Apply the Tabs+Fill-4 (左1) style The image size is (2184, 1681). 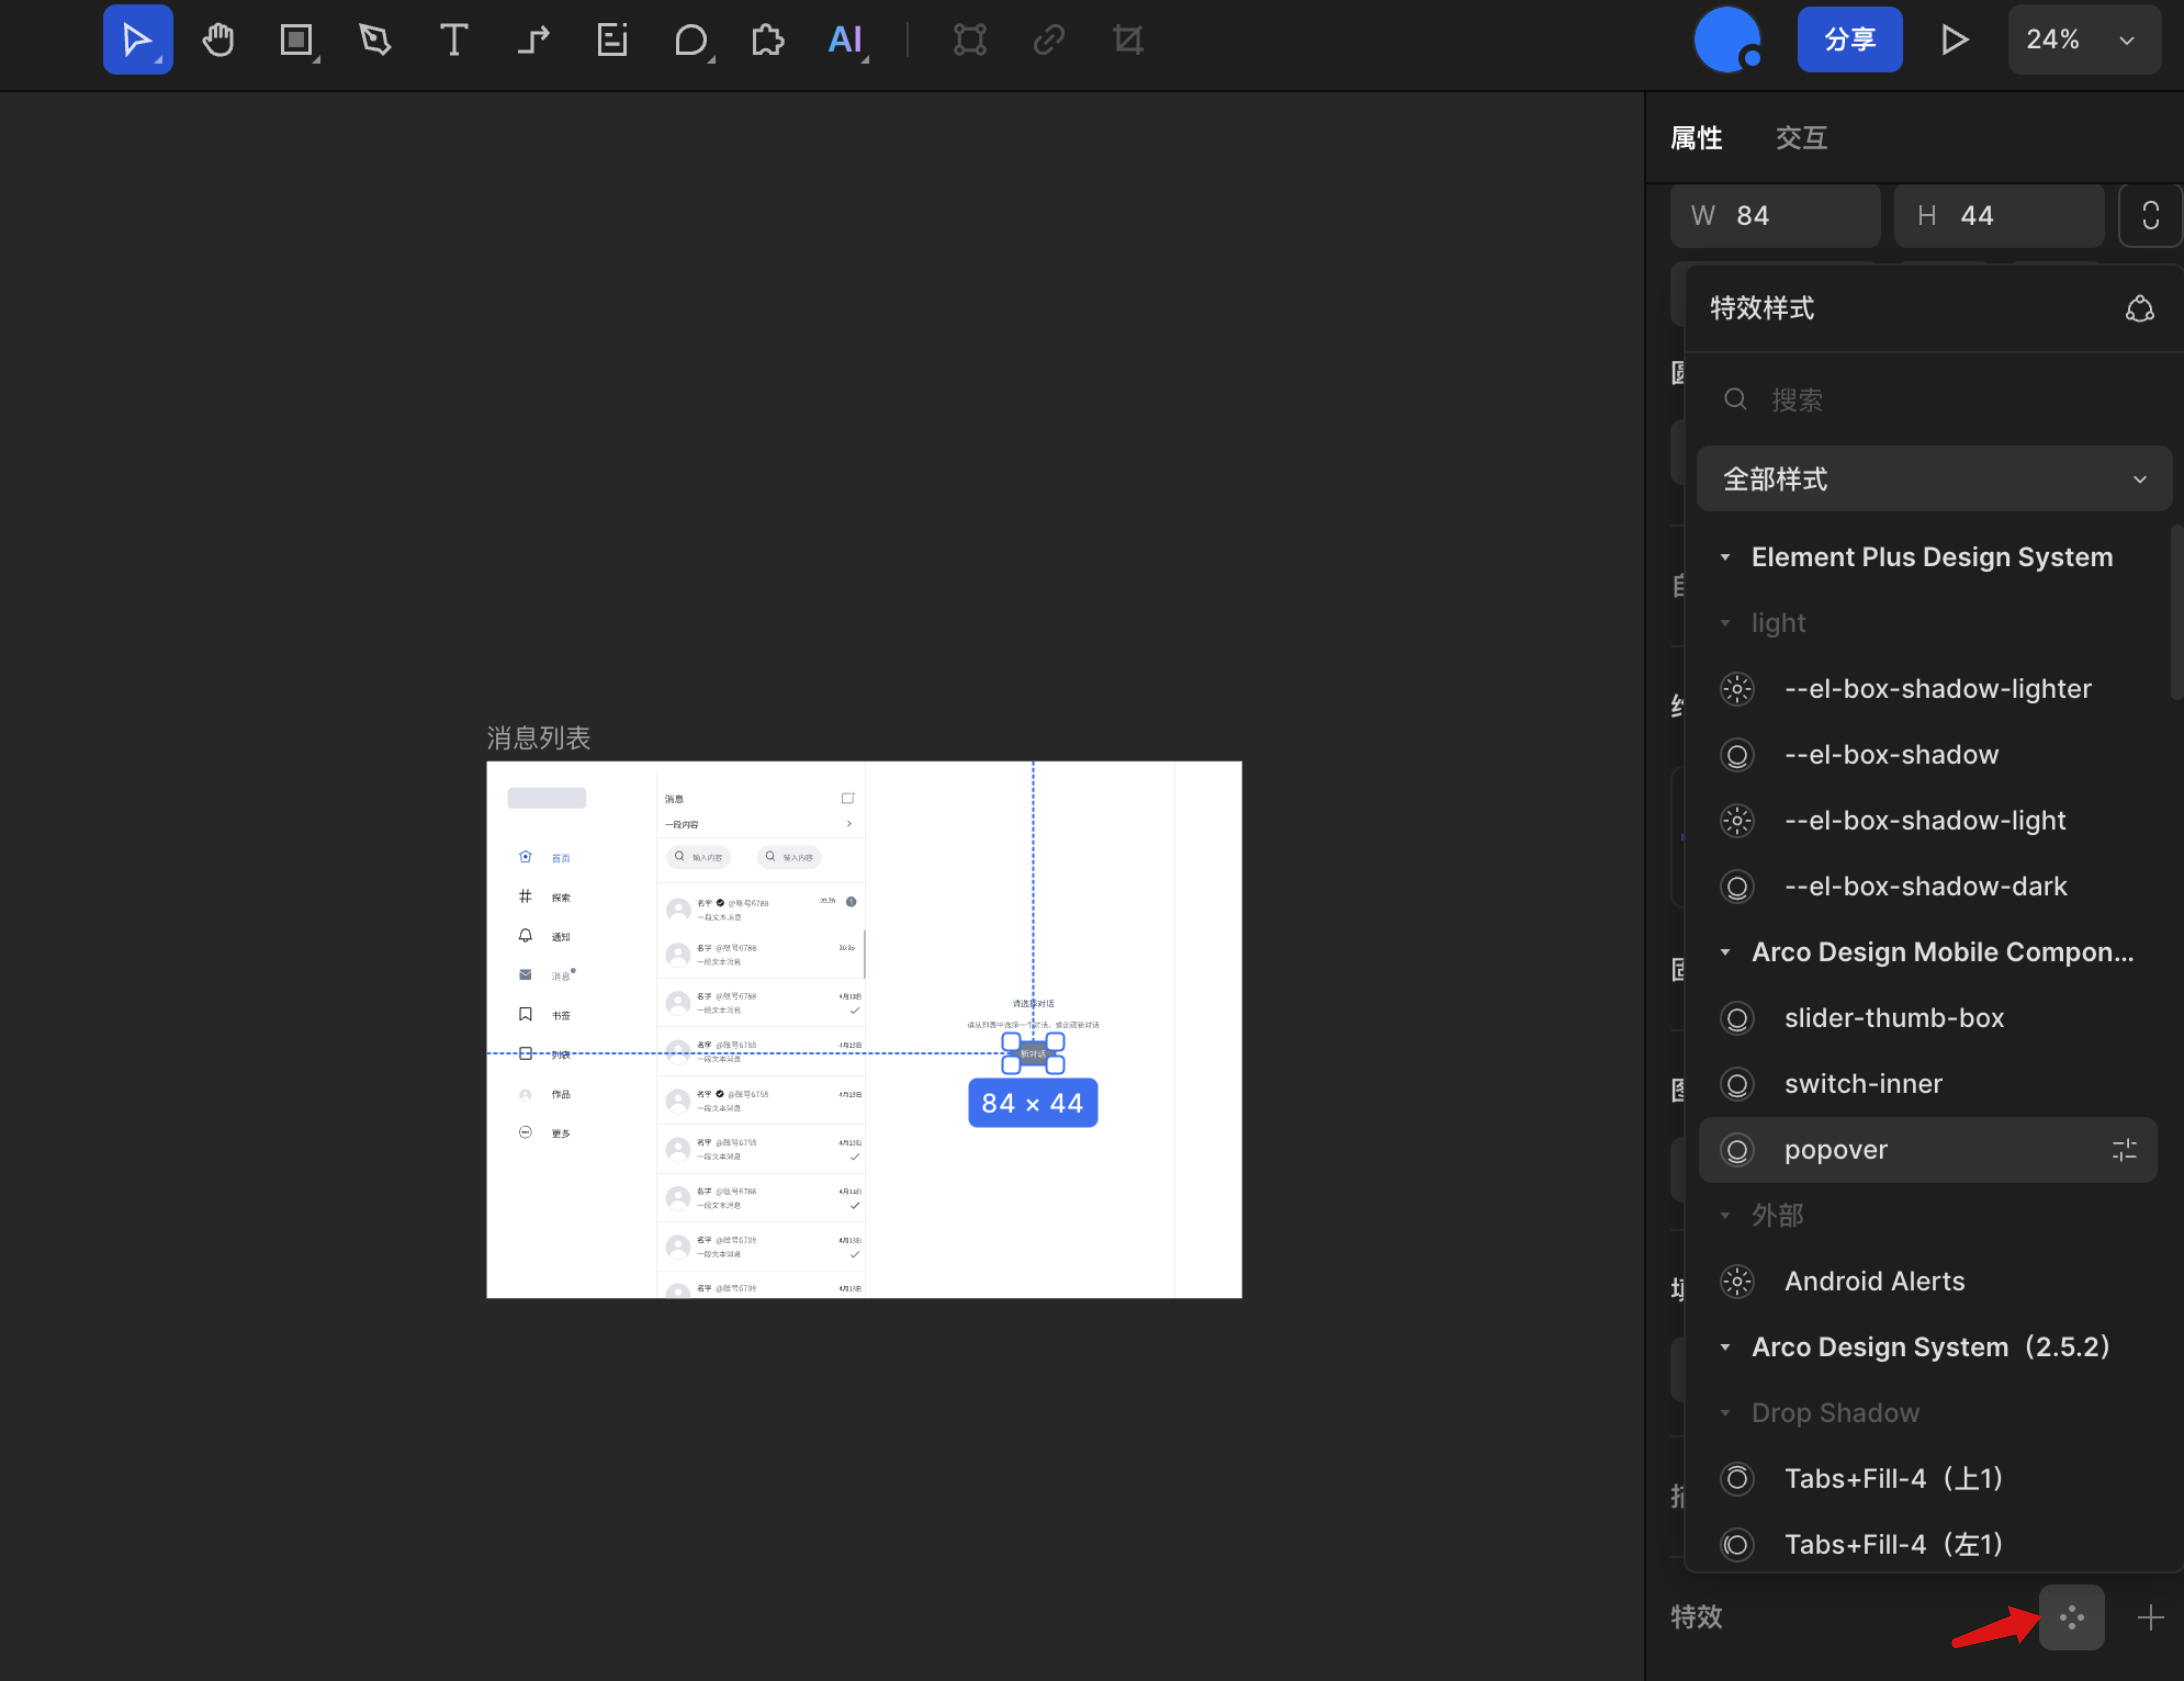[1928, 1545]
